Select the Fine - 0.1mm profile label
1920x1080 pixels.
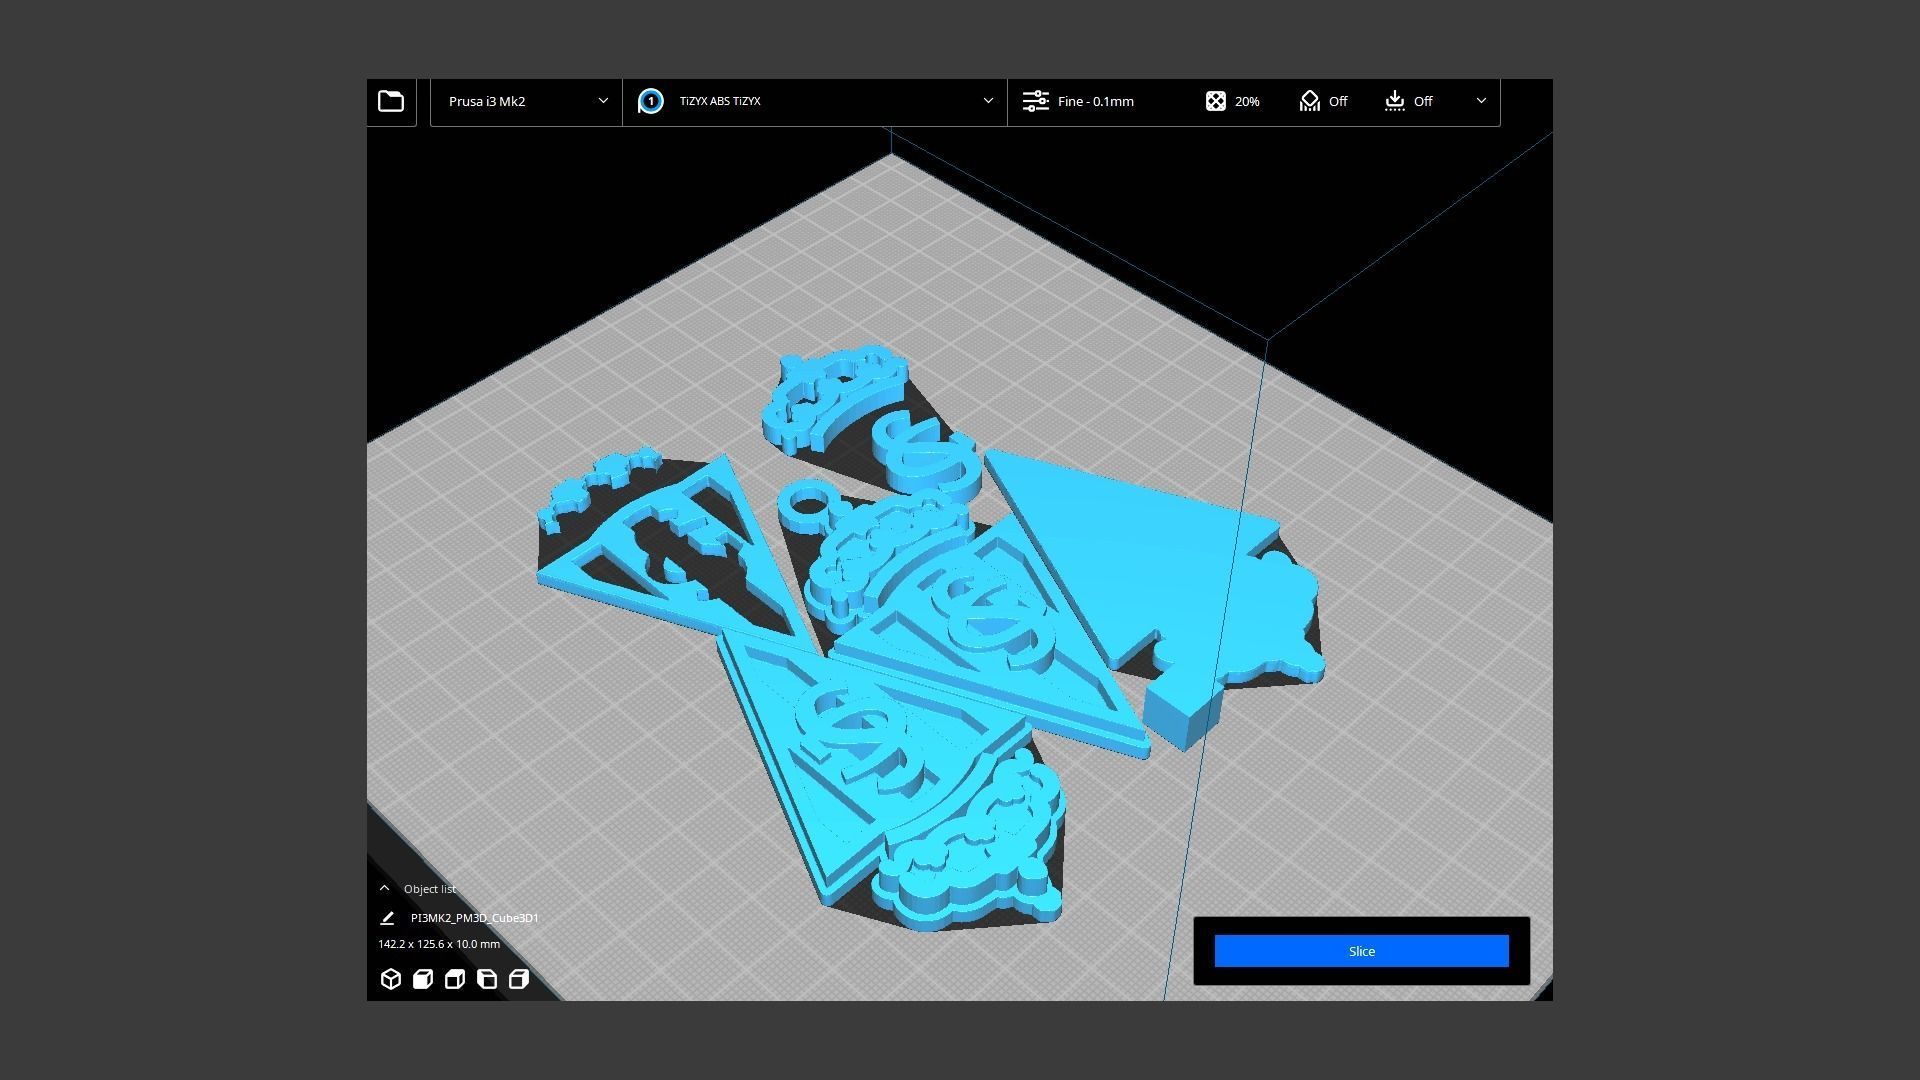click(1096, 101)
